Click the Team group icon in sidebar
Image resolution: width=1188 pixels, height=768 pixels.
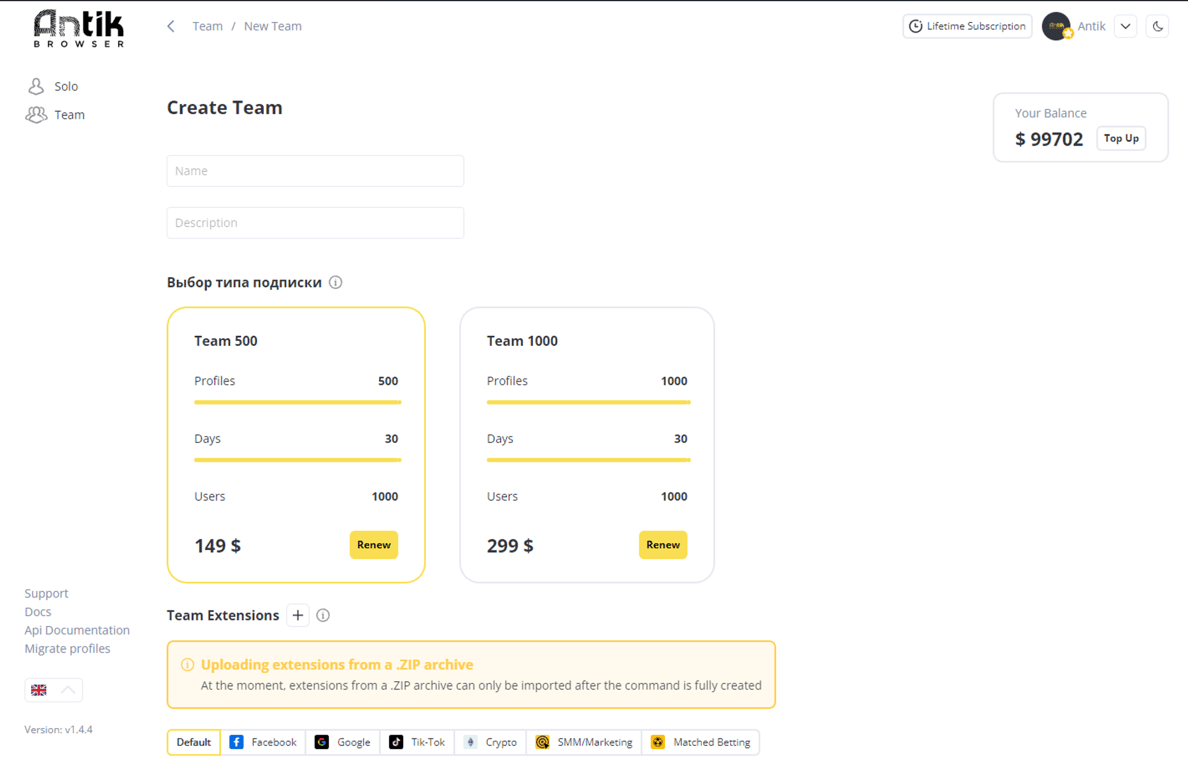point(36,114)
